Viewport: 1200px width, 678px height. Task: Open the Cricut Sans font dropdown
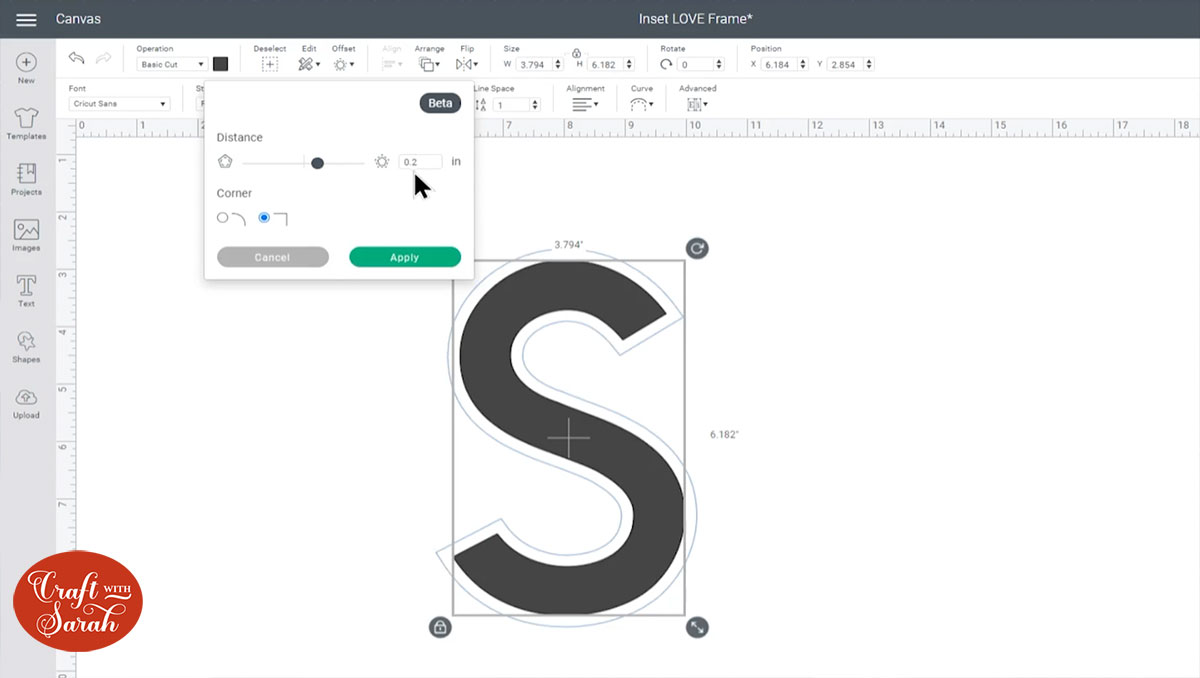(118, 103)
